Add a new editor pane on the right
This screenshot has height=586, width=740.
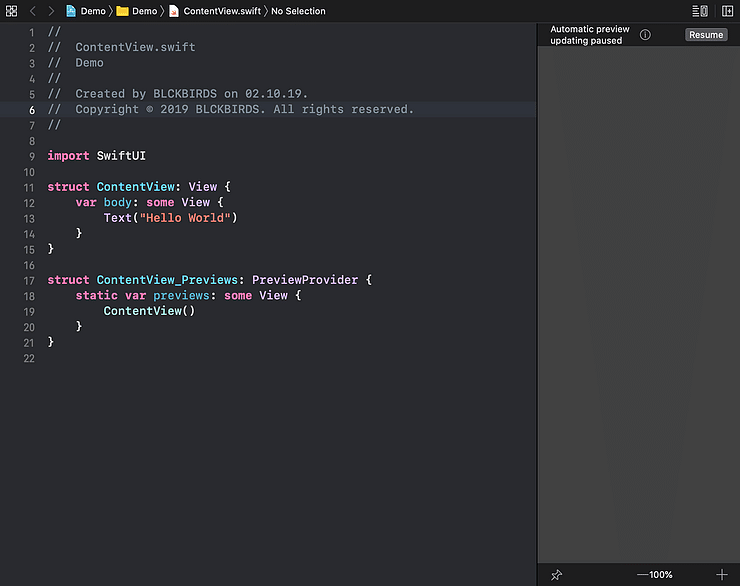tap(727, 11)
